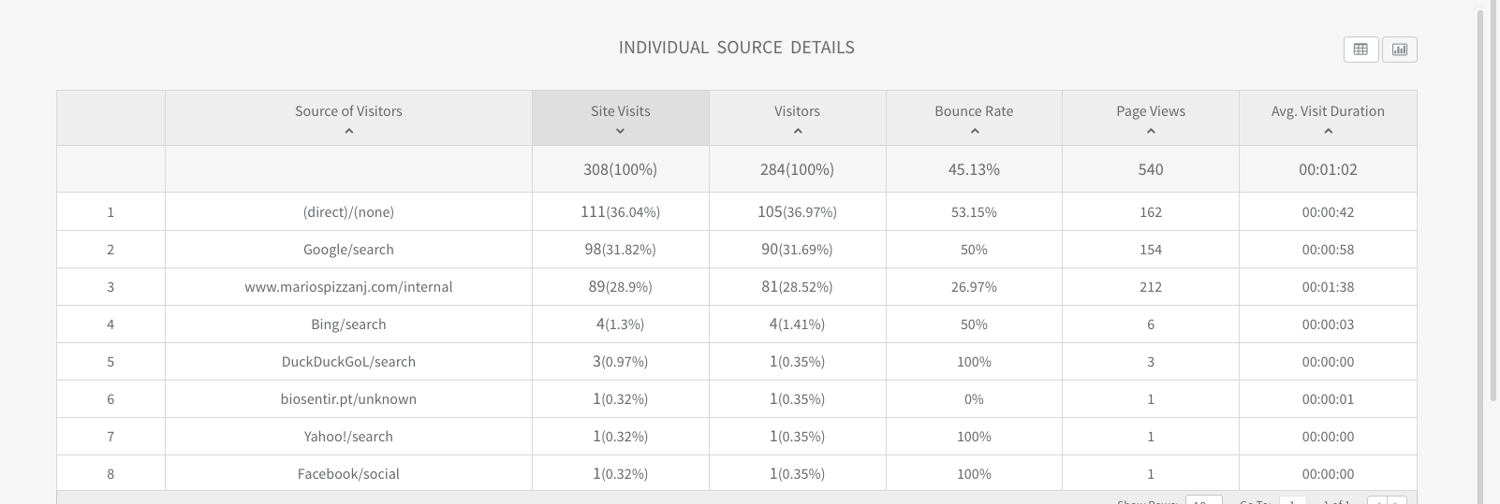Click sort arrow under Visitors column
Viewport: 1500px width, 504px height.
tap(797, 131)
